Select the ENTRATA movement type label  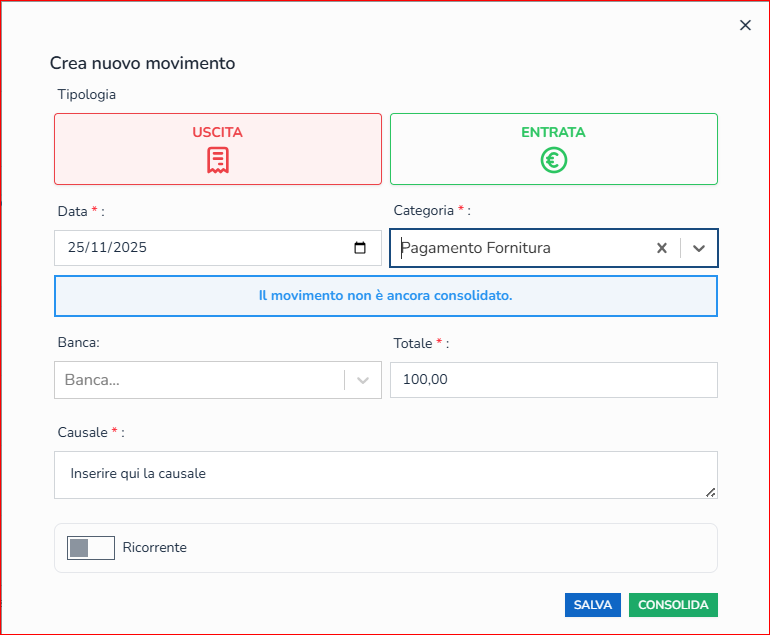pyautogui.click(x=553, y=132)
